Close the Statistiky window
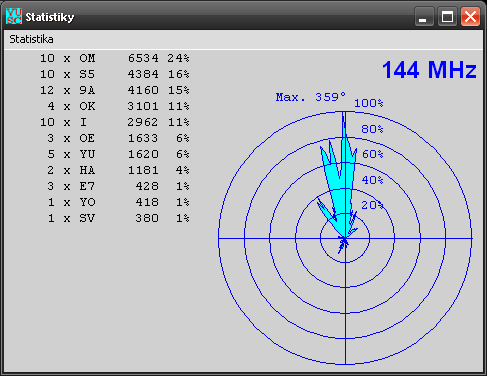The image size is (487, 376). point(470,17)
